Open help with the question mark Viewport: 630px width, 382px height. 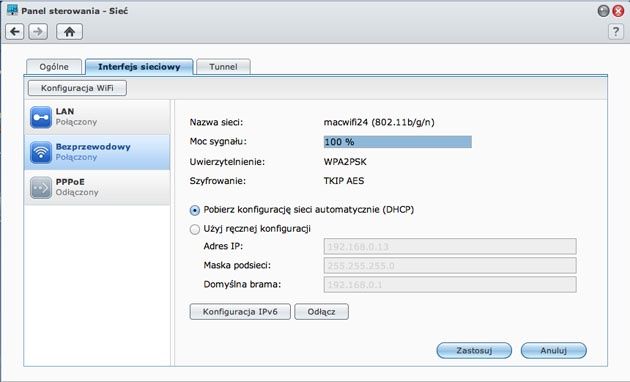(616, 31)
